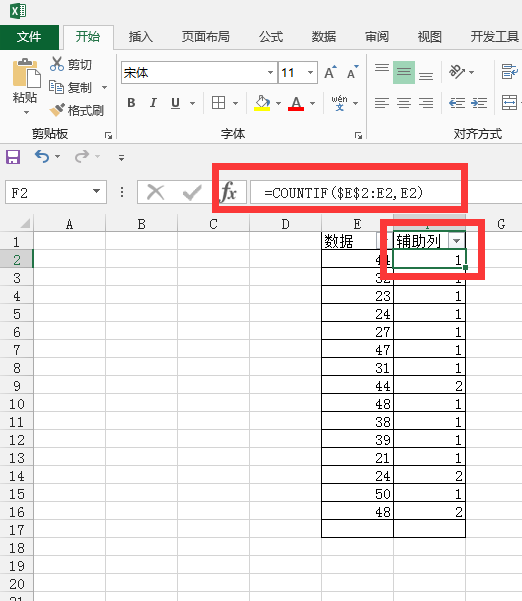Image resolution: width=522 pixels, height=601 pixels.
Task: Open the 辅助列 filter dropdown
Action: pyautogui.click(x=456, y=241)
